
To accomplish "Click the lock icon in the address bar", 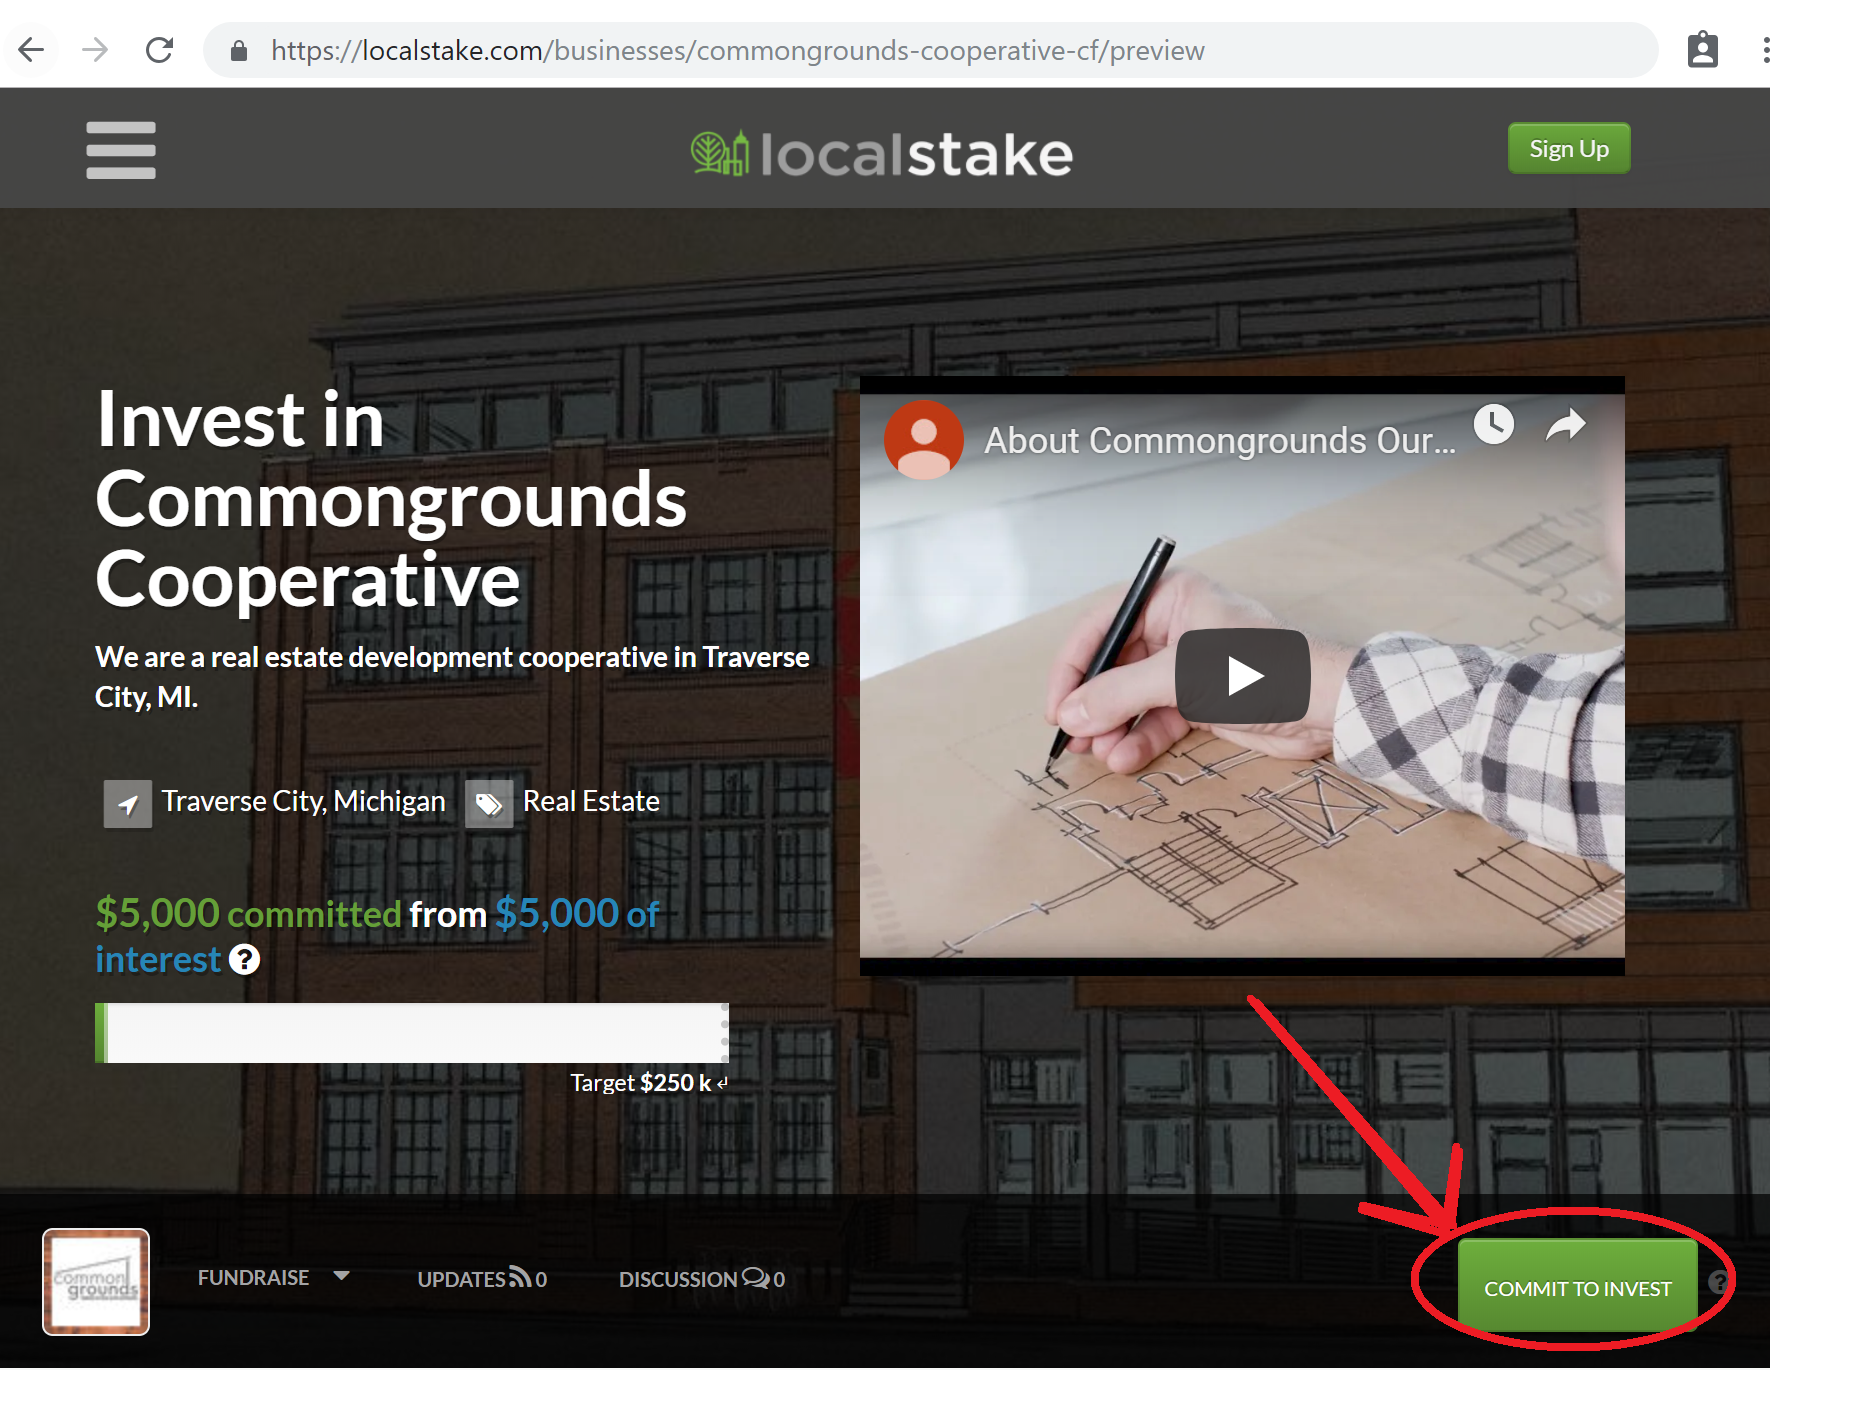I will pos(239,51).
